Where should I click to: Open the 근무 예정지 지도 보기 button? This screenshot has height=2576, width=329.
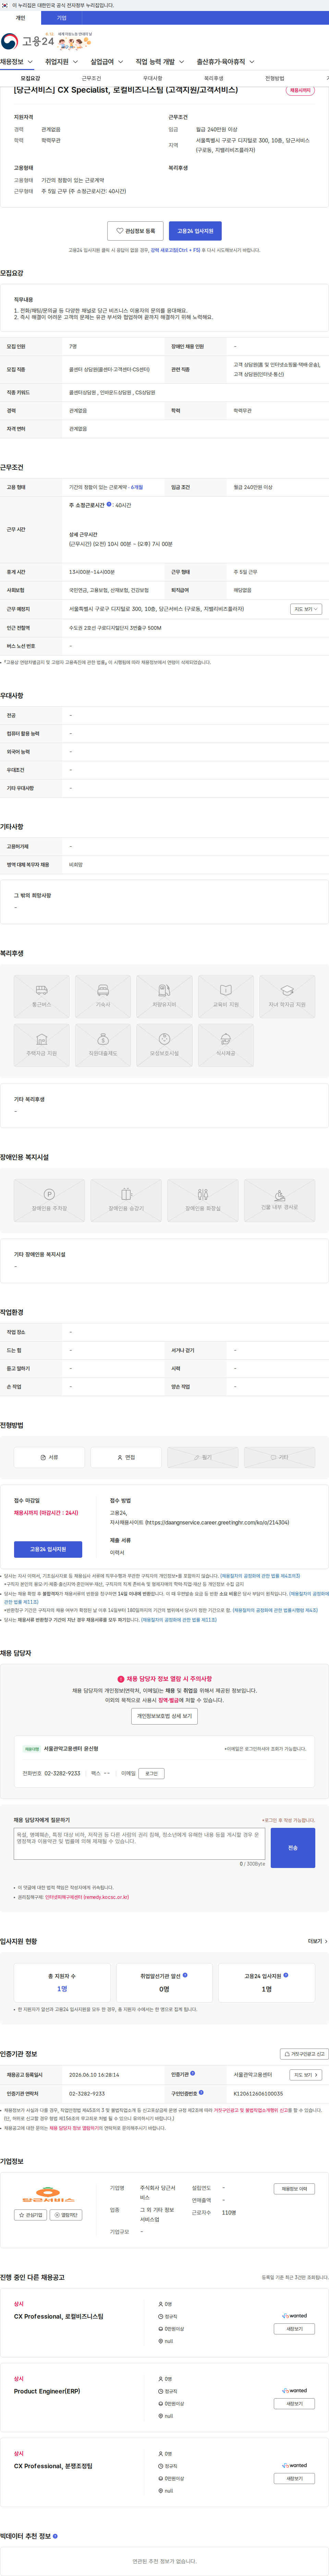tap(306, 609)
